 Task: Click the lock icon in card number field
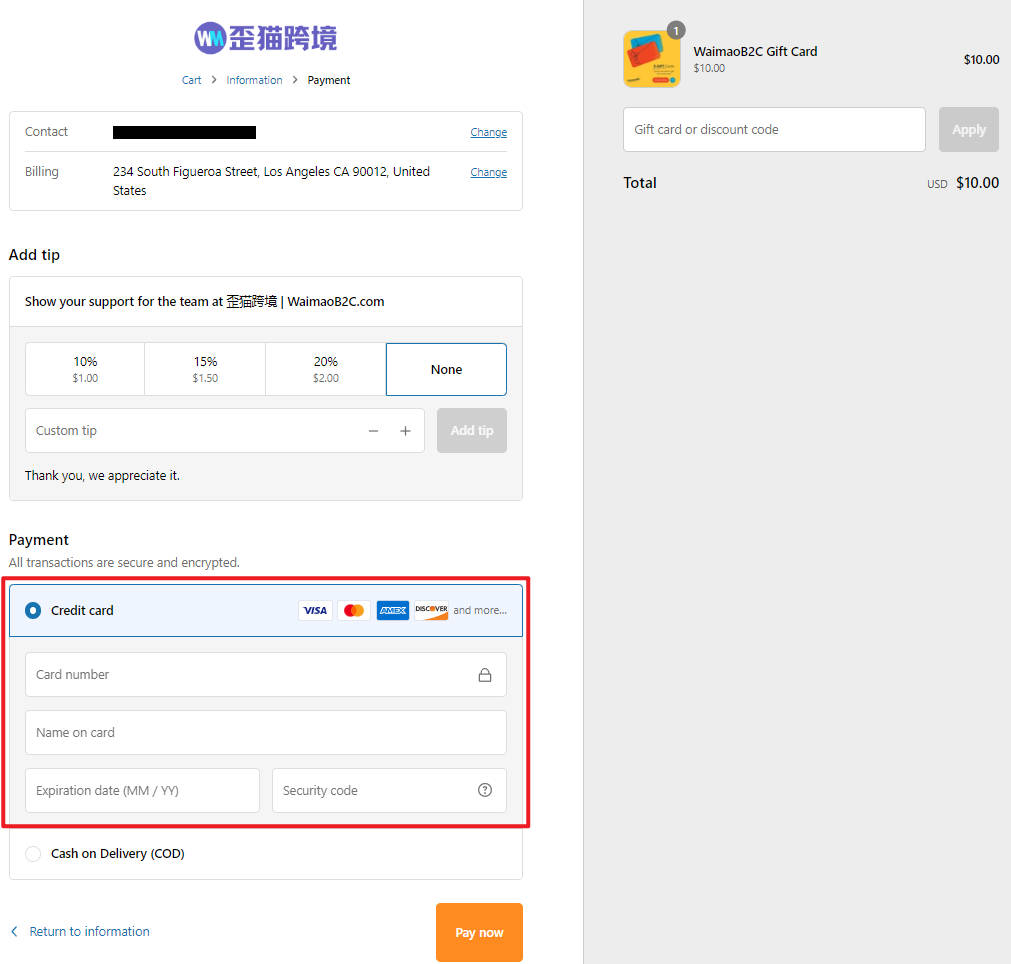click(485, 674)
